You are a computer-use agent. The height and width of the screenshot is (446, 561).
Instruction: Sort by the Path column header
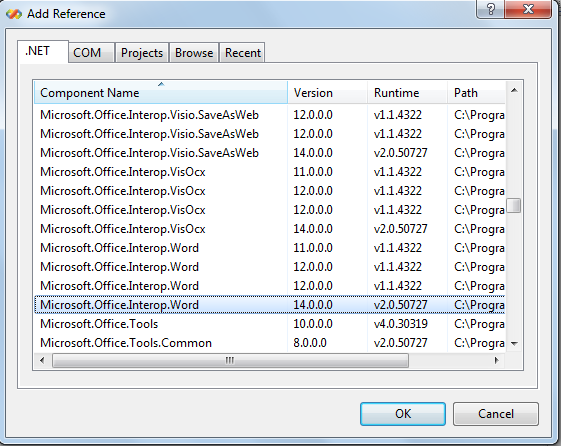(x=476, y=93)
